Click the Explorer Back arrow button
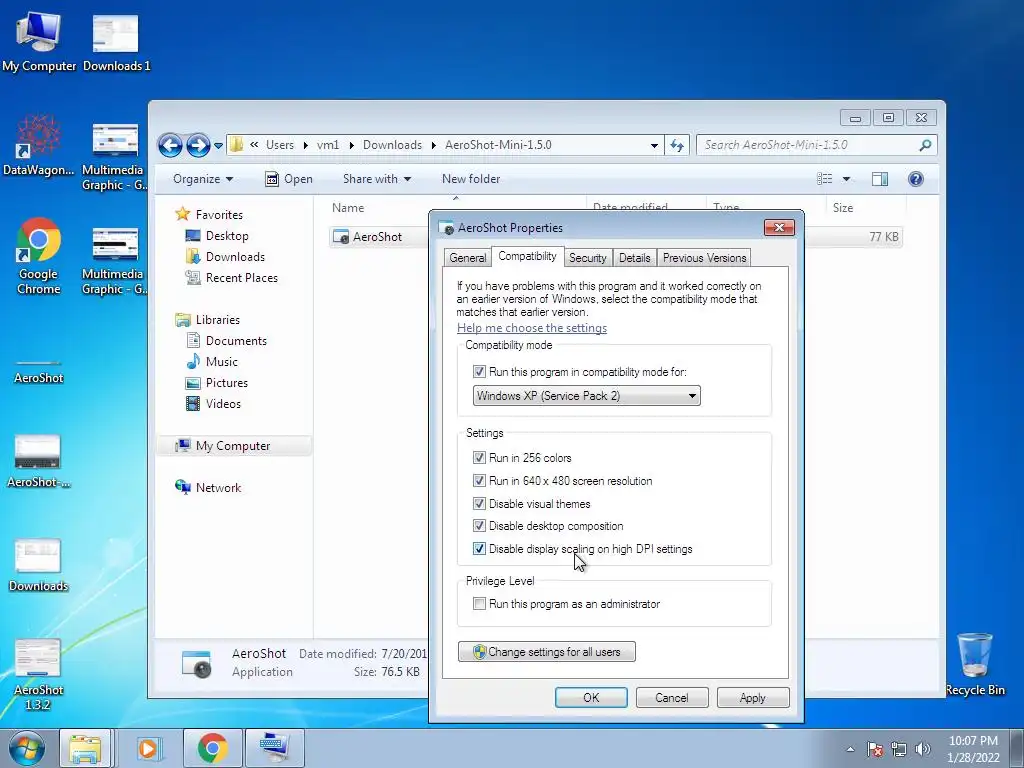1024x768 pixels. pyautogui.click(x=170, y=145)
